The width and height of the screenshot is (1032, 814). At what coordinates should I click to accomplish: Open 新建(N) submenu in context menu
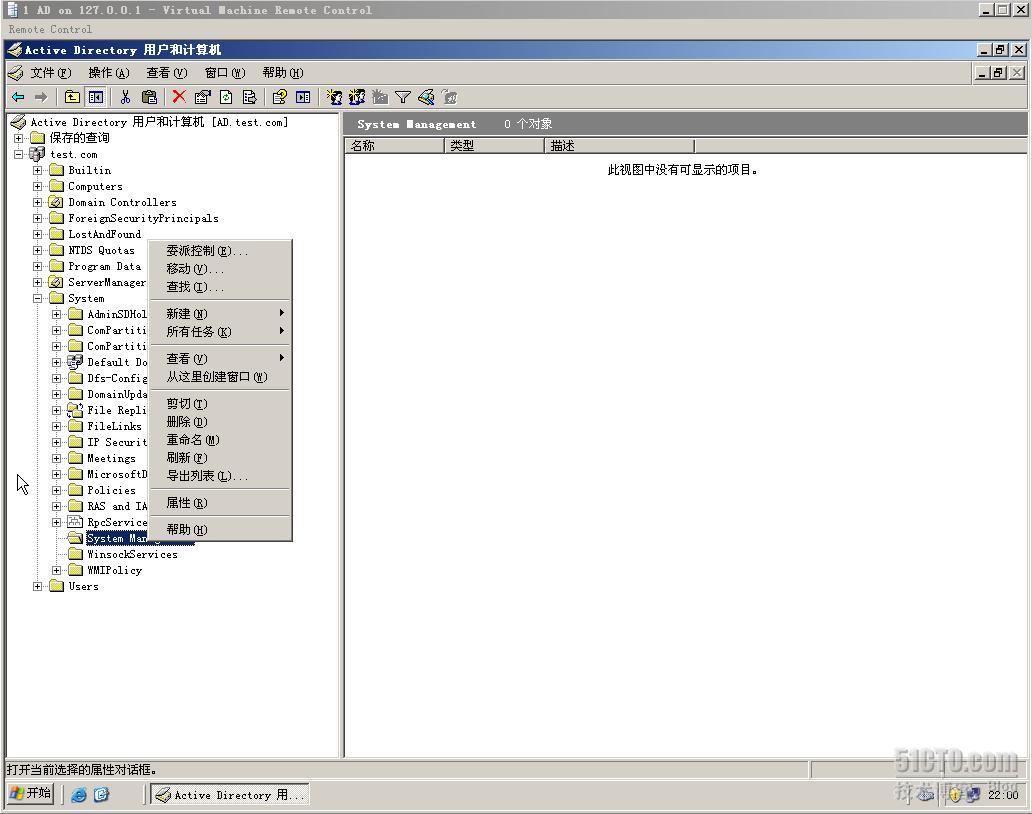[x=220, y=313]
